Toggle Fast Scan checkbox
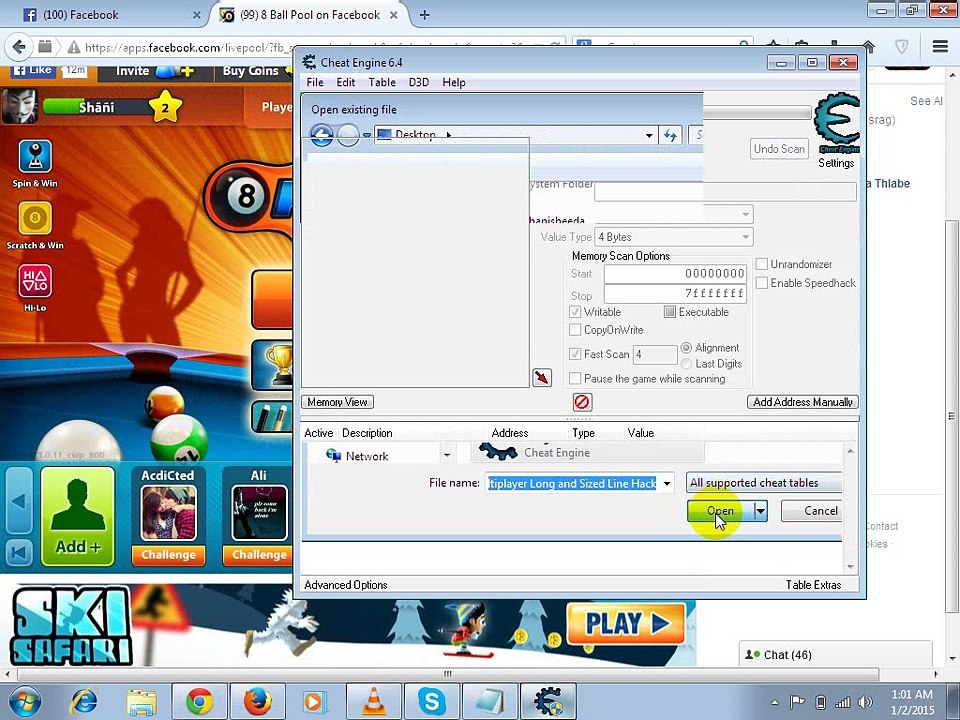The height and width of the screenshot is (720, 960). point(575,354)
